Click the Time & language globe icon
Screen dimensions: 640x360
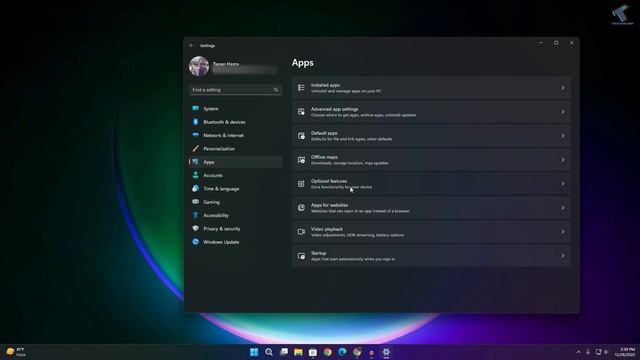click(196, 189)
